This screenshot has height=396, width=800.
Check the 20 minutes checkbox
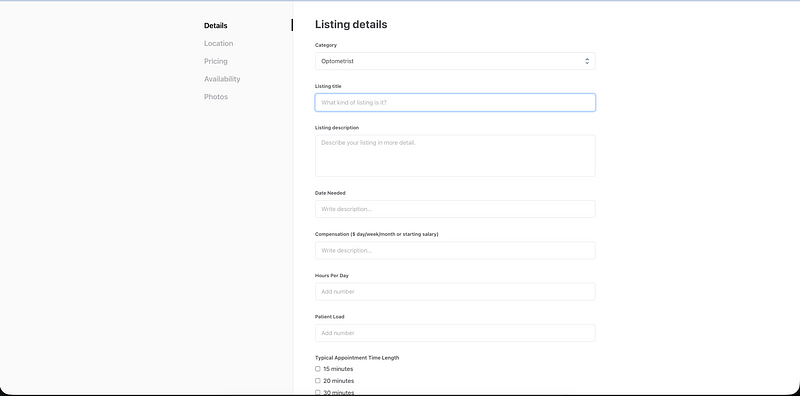click(318, 381)
